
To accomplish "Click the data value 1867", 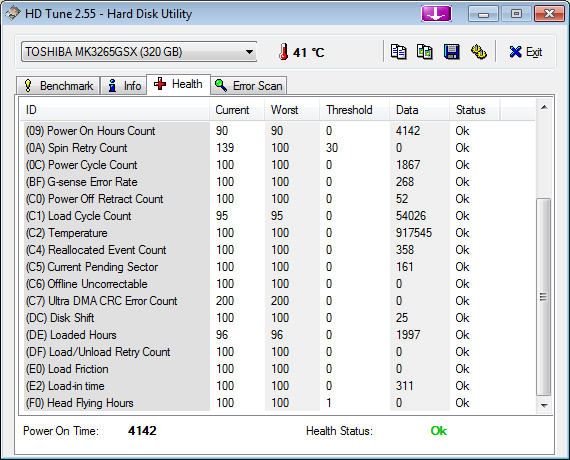I will point(408,165).
